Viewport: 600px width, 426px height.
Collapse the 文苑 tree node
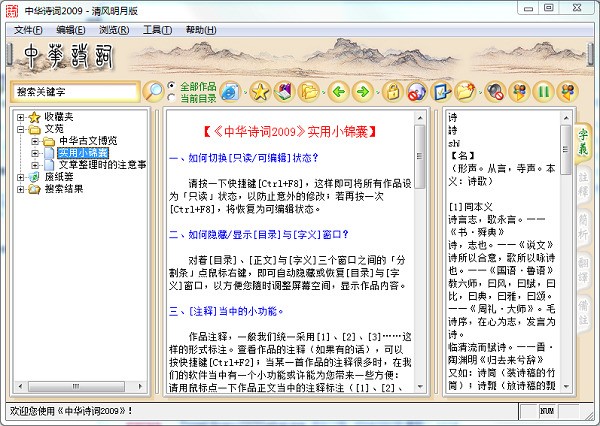point(21,129)
